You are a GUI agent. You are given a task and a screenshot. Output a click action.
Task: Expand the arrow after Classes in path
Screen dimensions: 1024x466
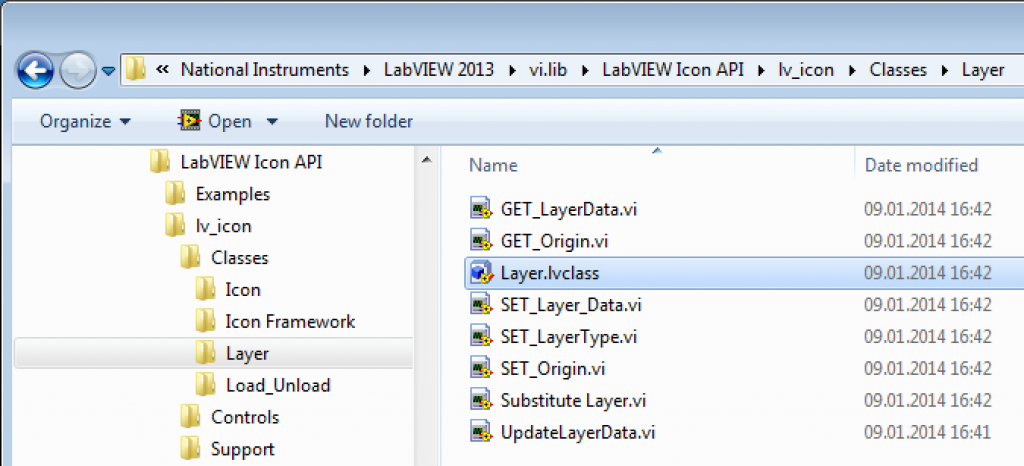(944, 70)
